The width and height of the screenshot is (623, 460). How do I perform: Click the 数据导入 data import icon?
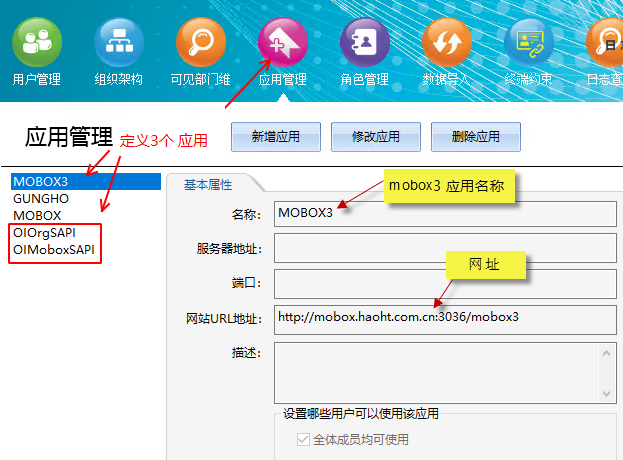(447, 42)
